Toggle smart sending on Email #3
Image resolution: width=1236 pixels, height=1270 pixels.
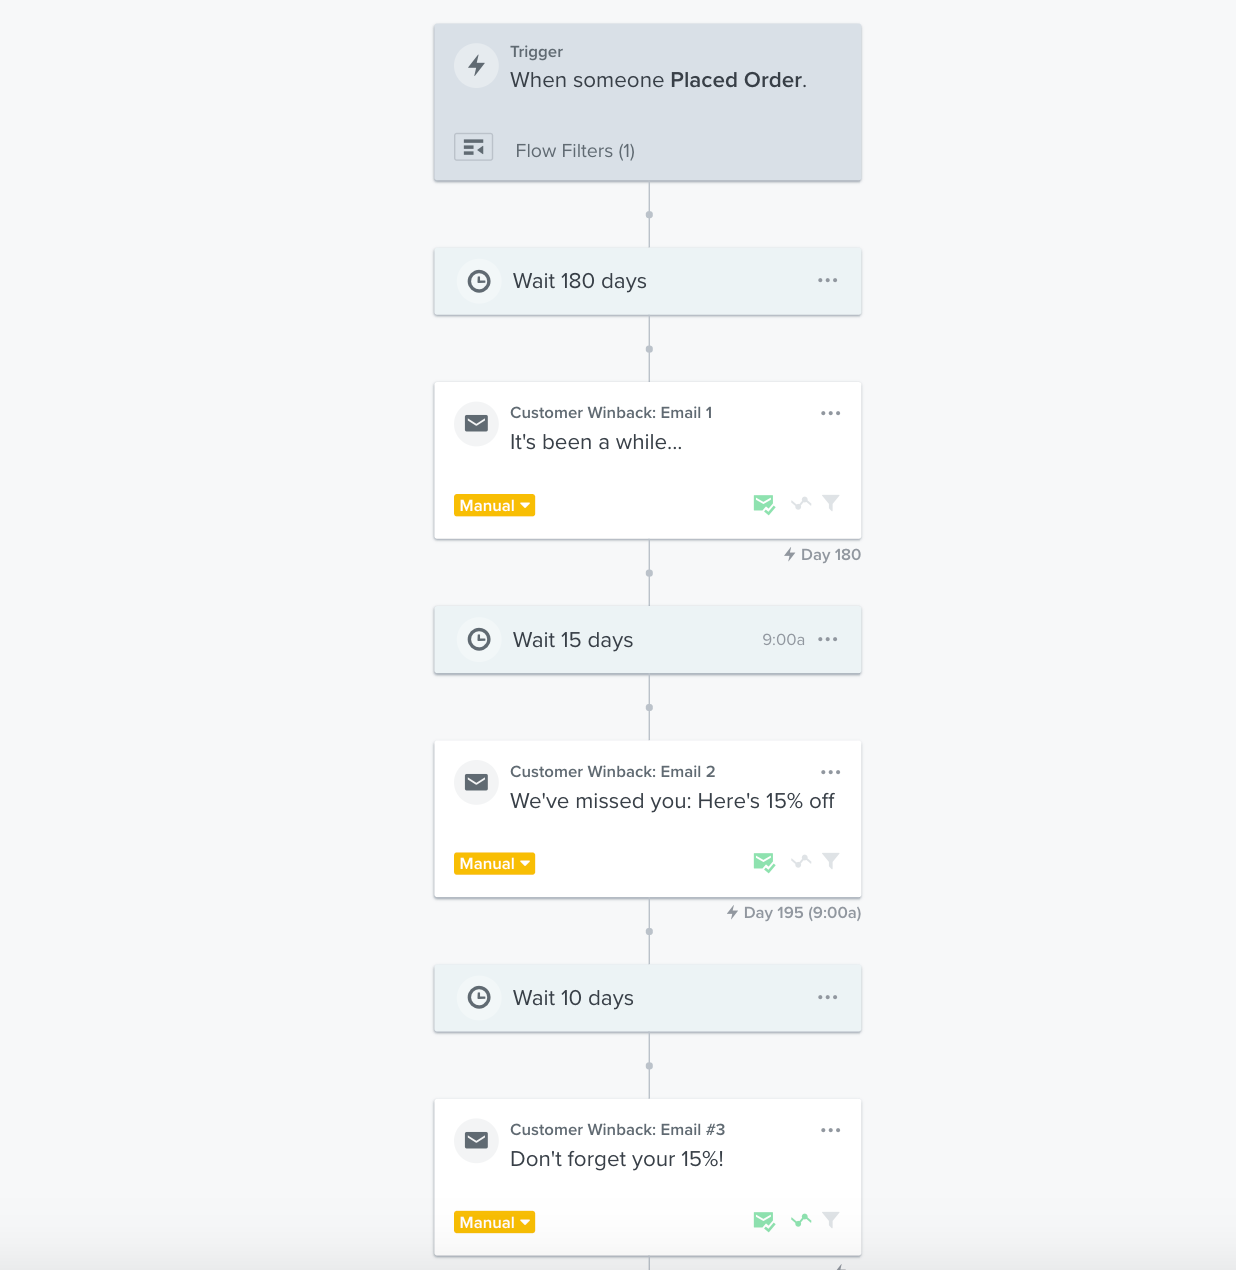click(x=764, y=1221)
